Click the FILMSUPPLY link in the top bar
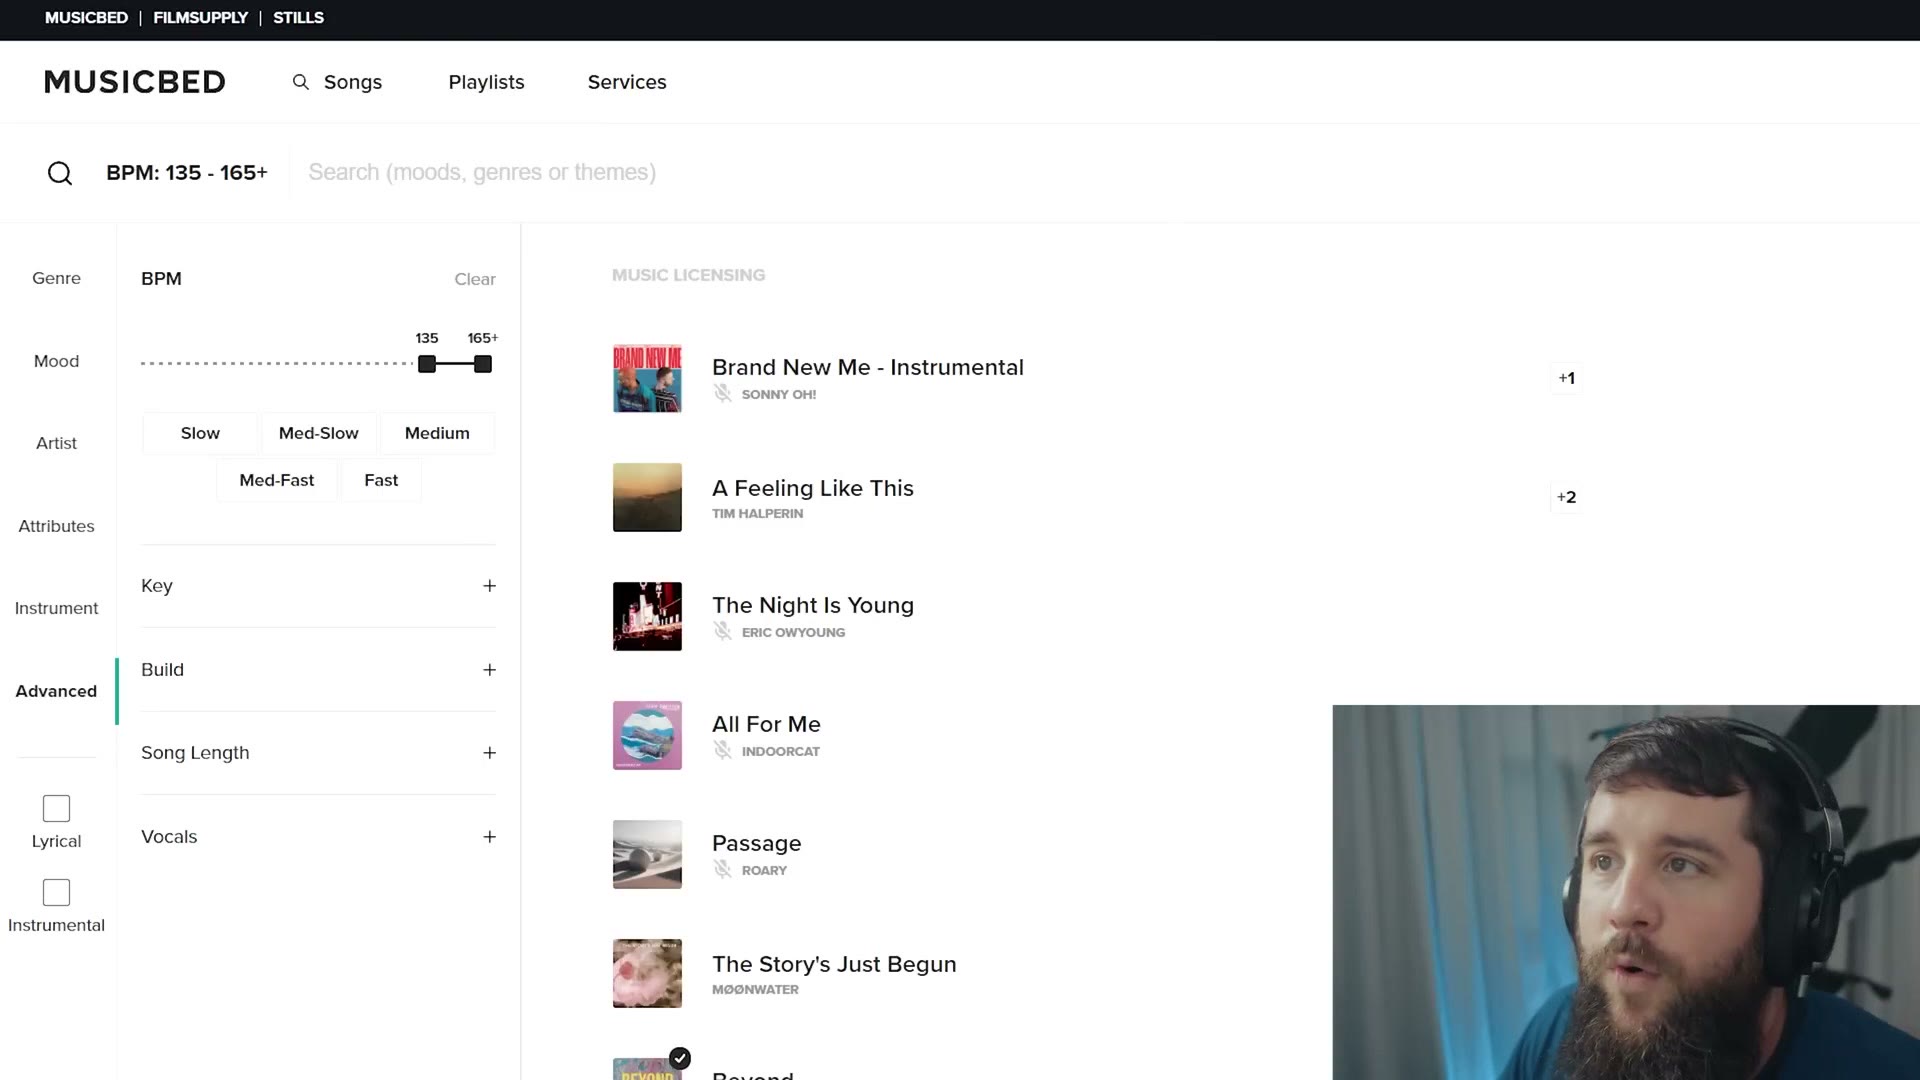 [x=200, y=18]
